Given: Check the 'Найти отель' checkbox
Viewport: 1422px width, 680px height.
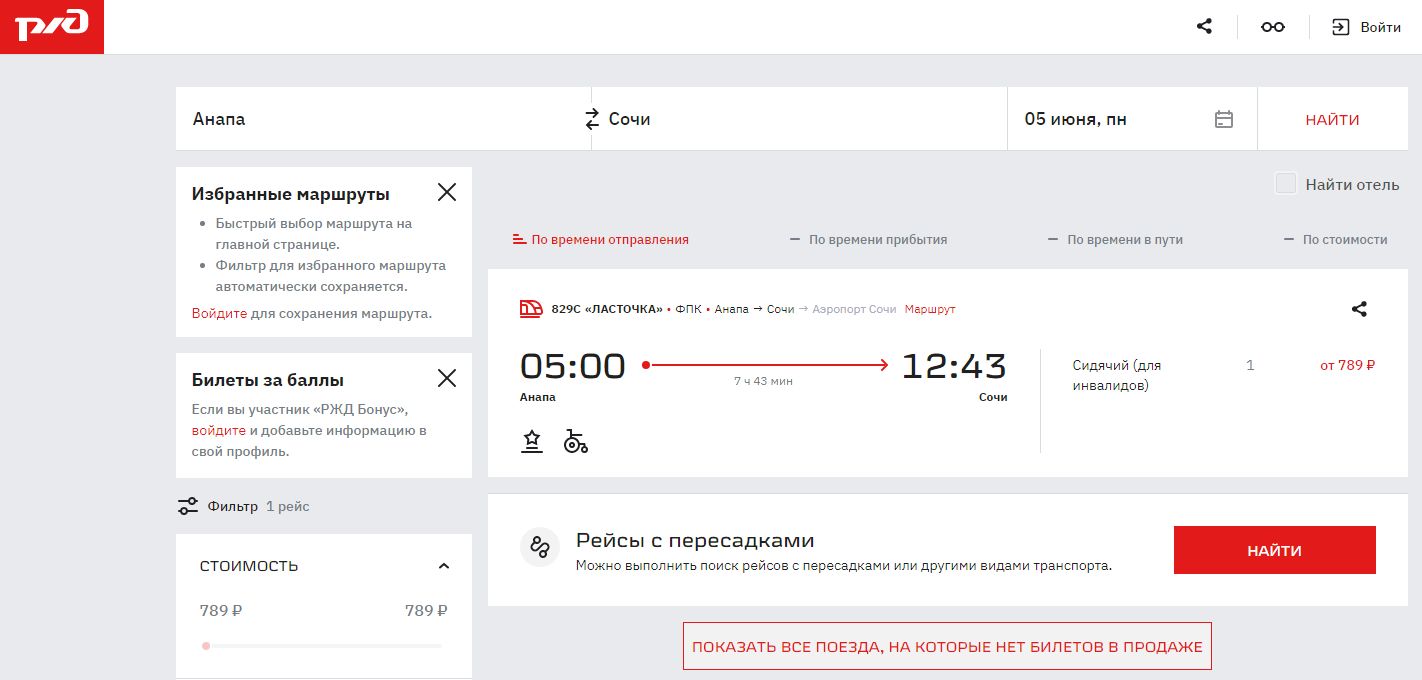Looking at the screenshot, I should [x=1286, y=184].
